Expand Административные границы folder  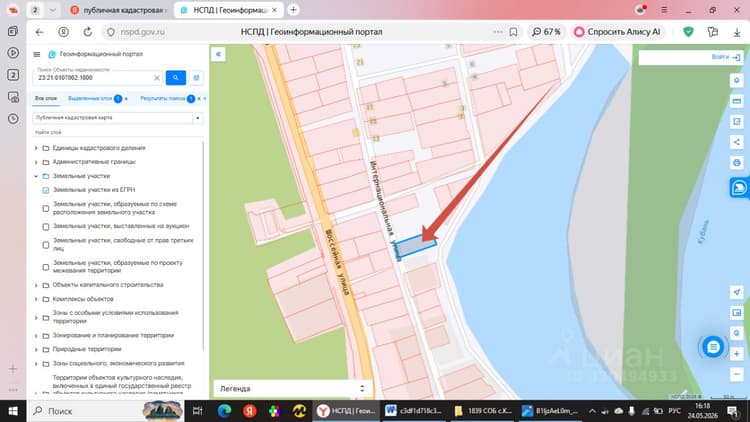tap(36, 162)
